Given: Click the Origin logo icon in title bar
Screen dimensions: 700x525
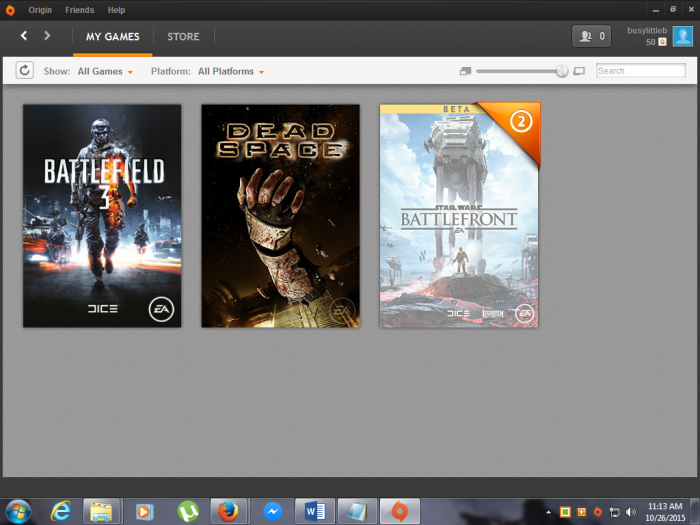Looking at the screenshot, I should click(x=10, y=10).
